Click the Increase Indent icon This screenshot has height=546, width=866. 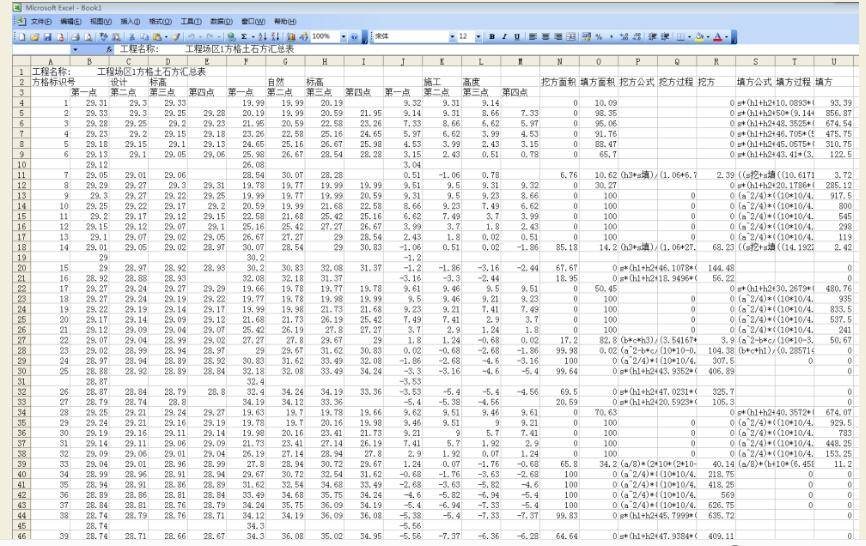665,36
